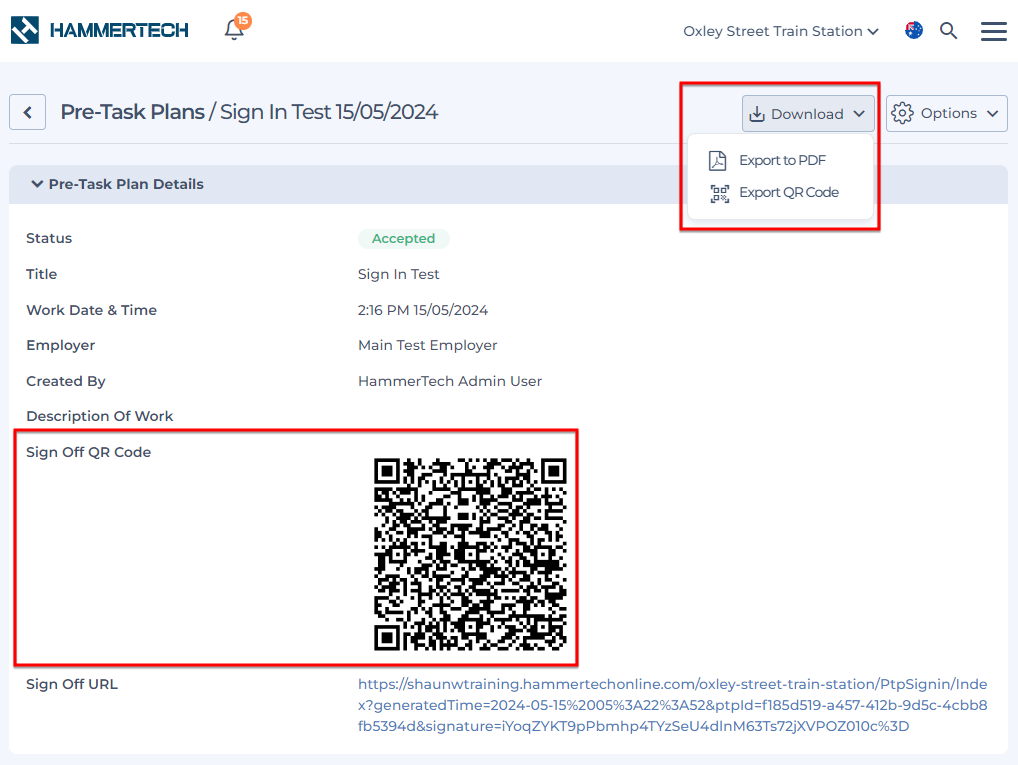
Task: Click the Description Of Work label
Action: pyautogui.click(x=99, y=416)
